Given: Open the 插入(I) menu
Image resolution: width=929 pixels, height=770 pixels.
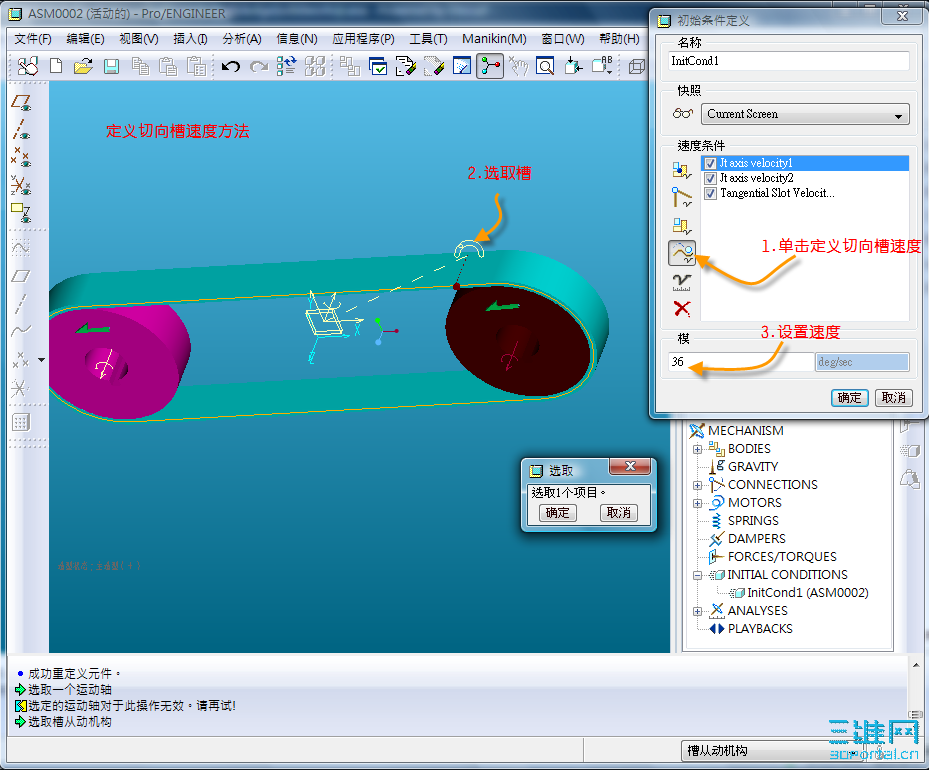Looking at the screenshot, I should coord(190,39).
